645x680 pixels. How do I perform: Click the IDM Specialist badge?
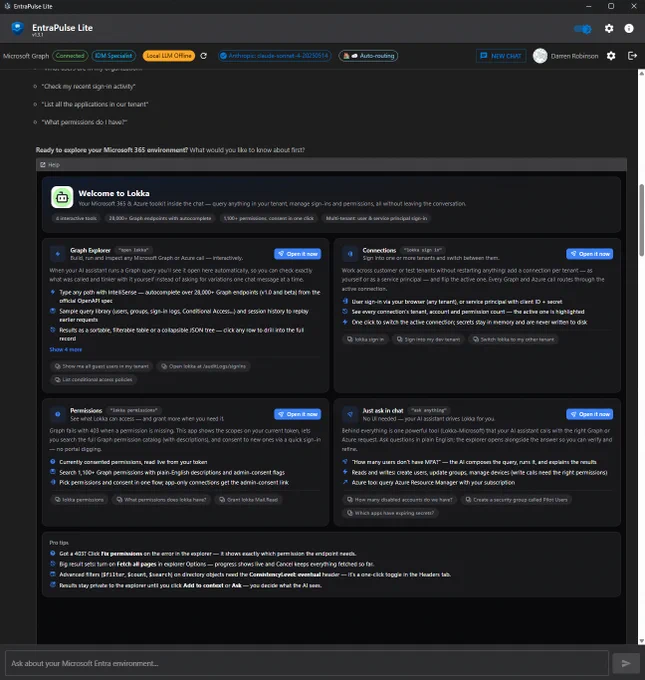(114, 56)
